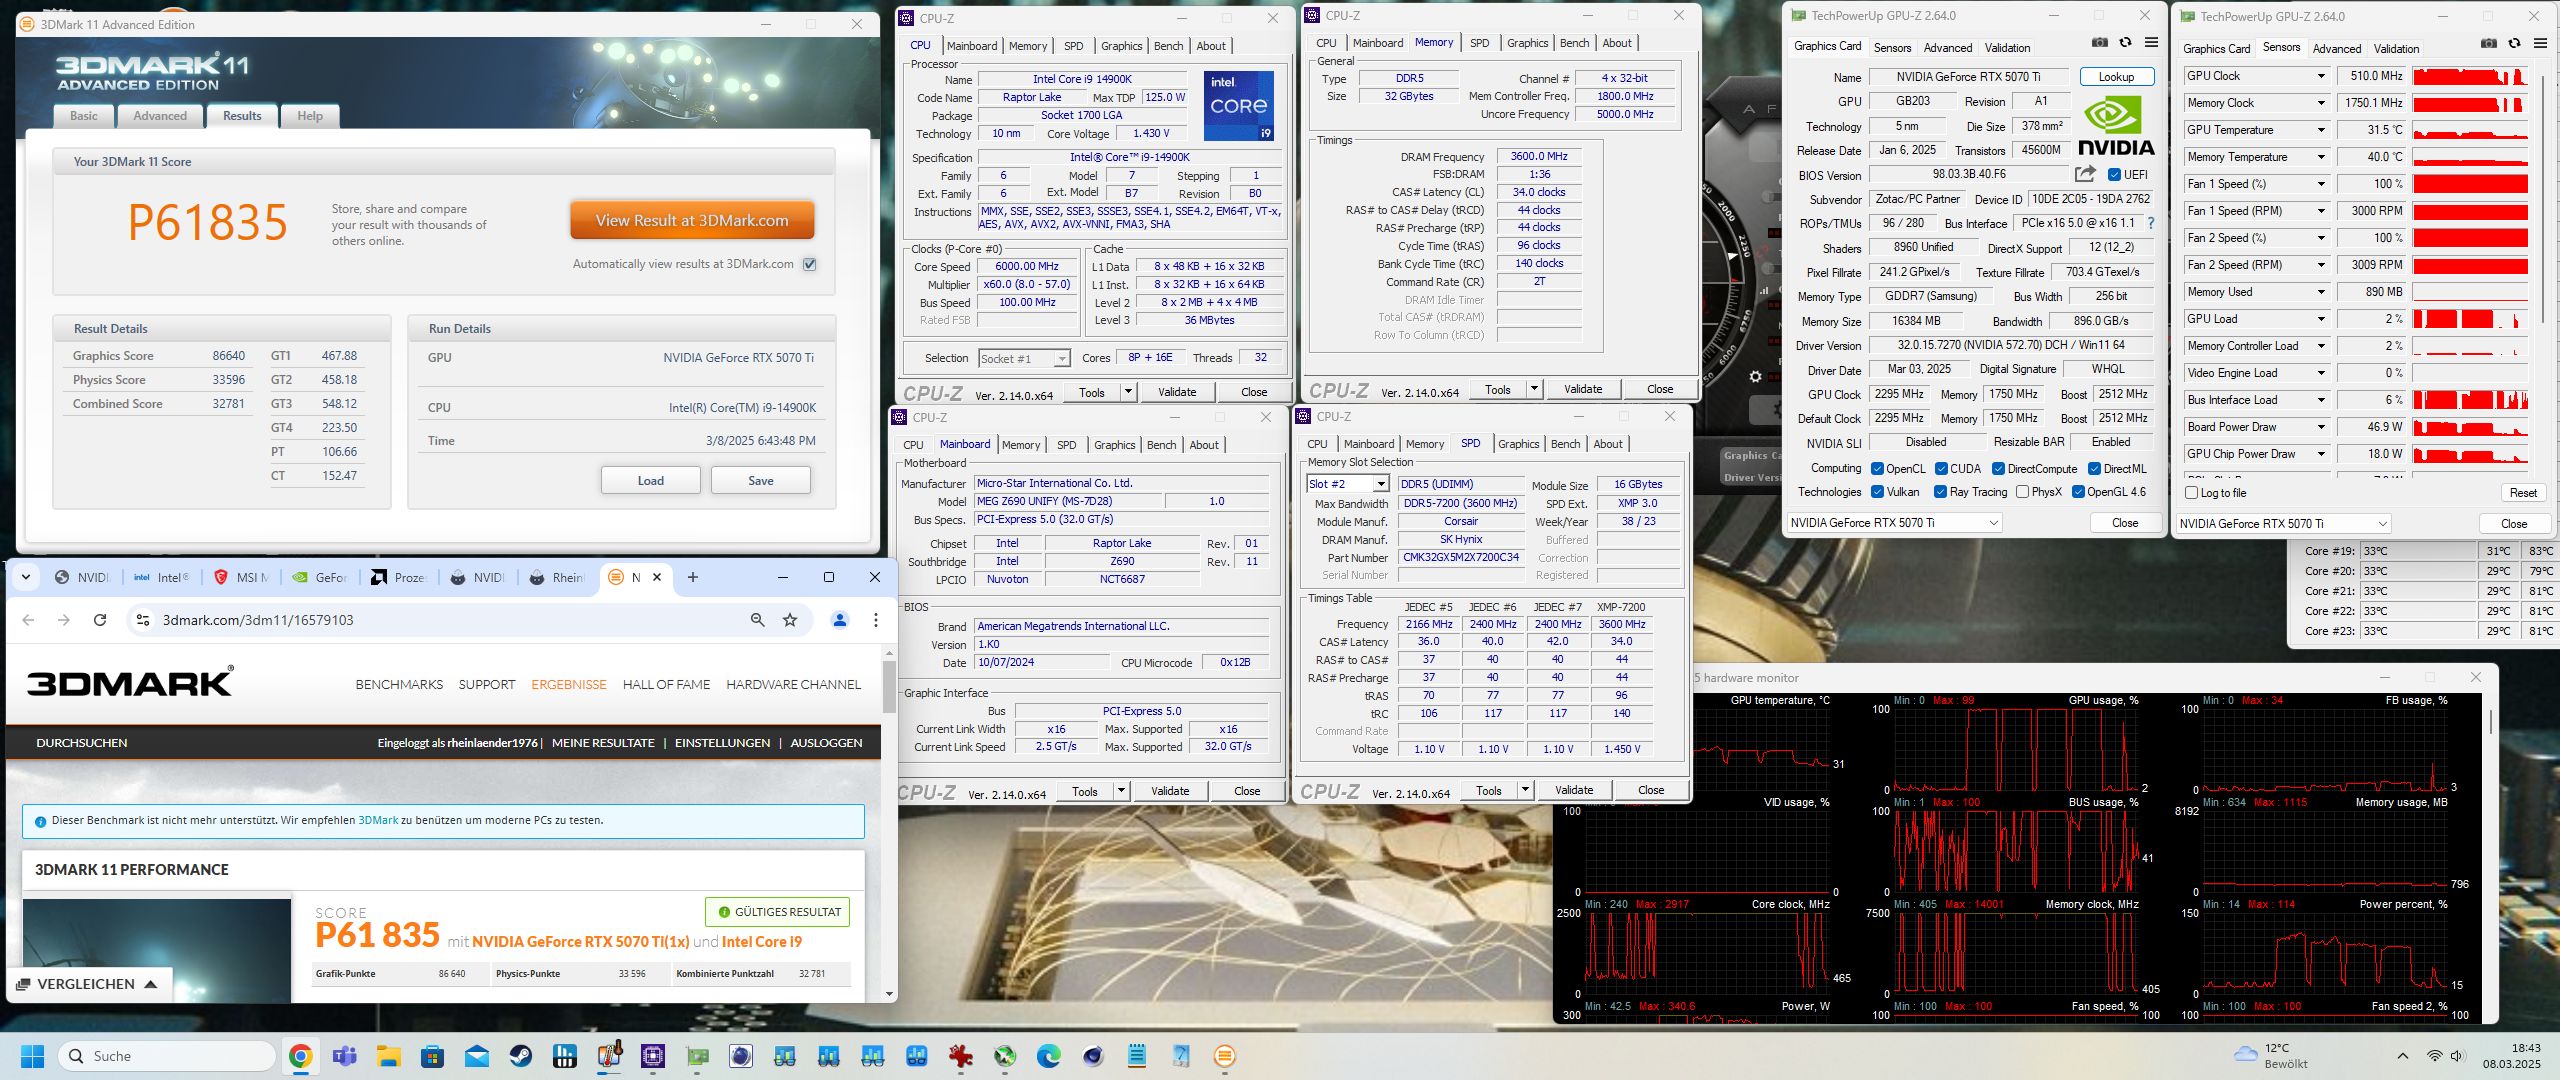Open Chrome's tab search chevron
The image size is (2560, 1080).
[26, 577]
